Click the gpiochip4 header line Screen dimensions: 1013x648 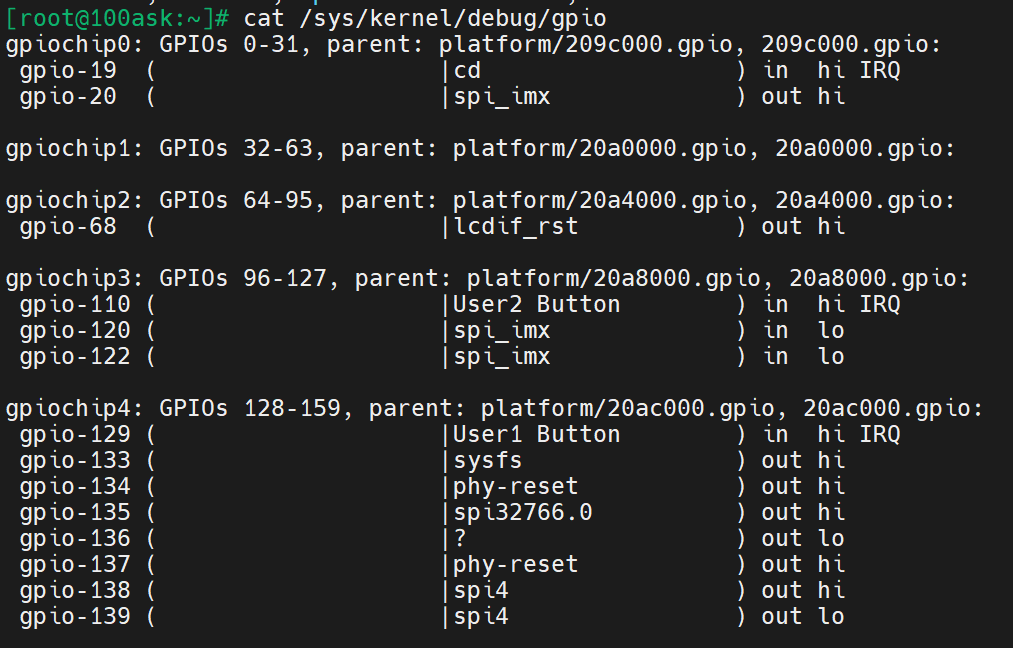[x=494, y=408]
